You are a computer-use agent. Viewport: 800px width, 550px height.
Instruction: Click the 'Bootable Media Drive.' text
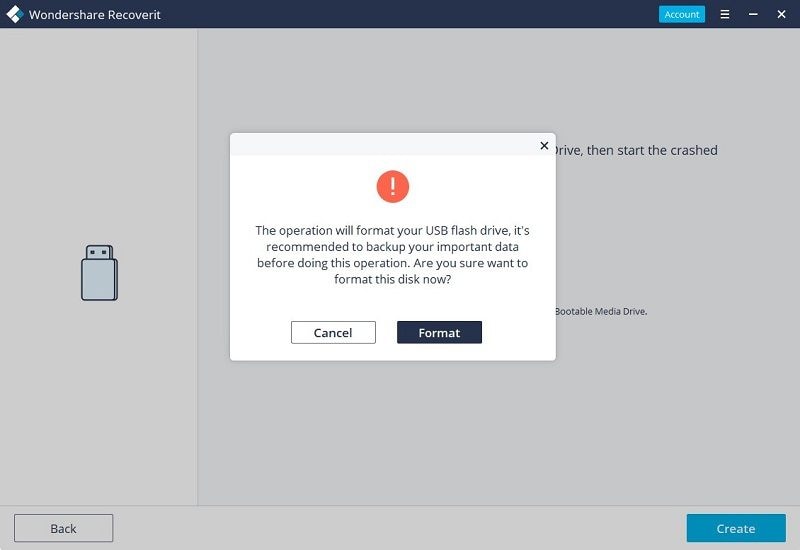[601, 311]
